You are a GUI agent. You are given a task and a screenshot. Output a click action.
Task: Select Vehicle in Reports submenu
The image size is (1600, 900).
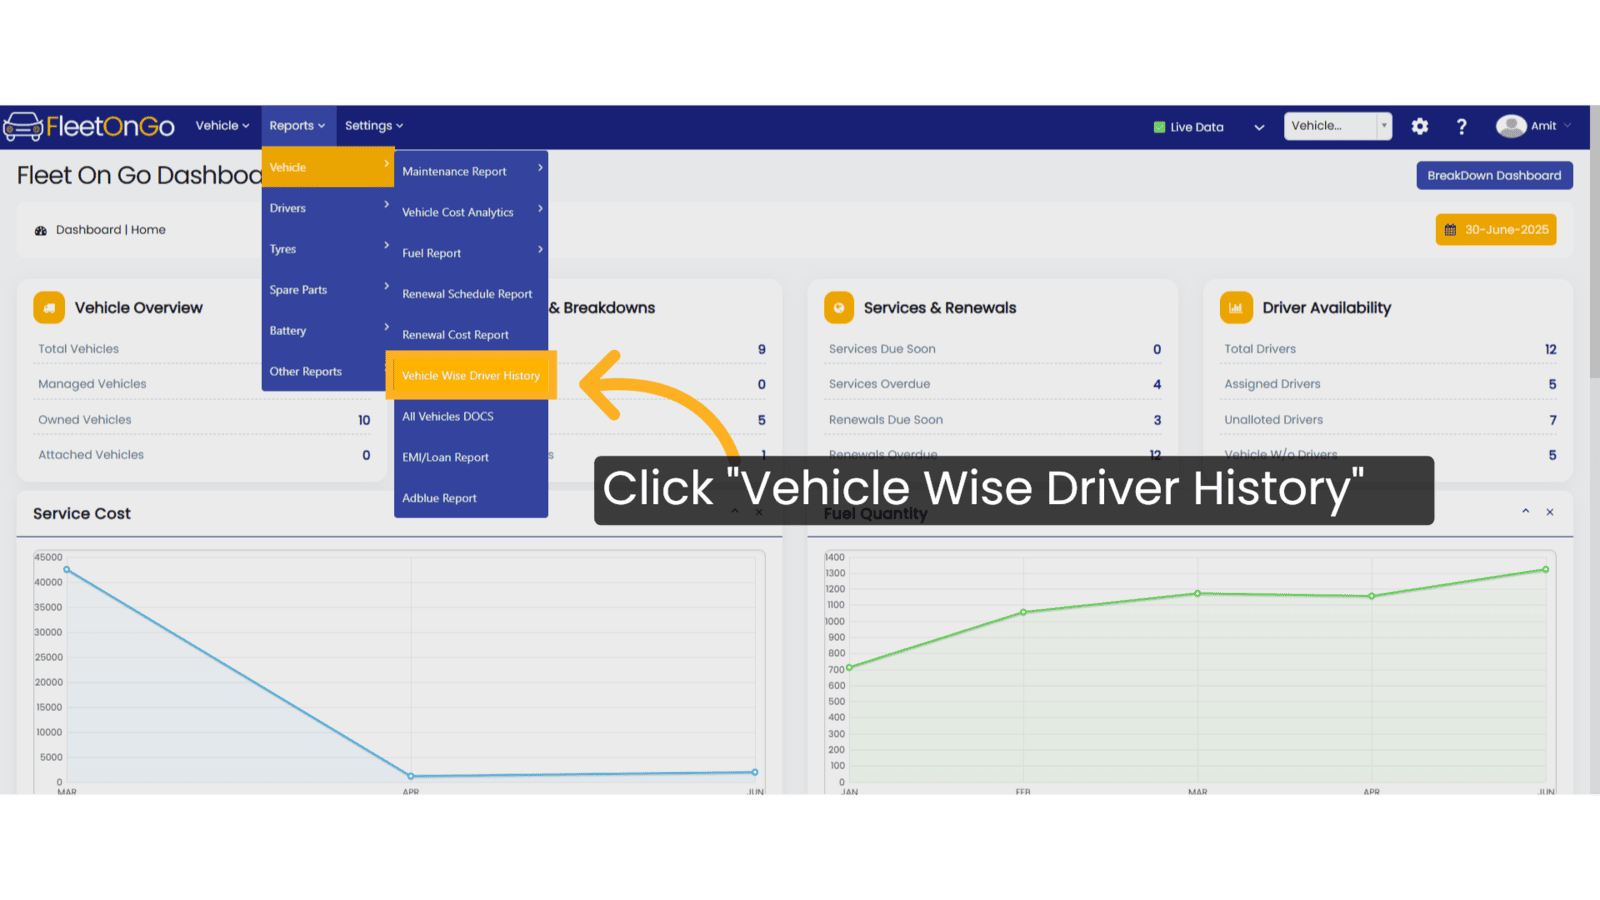point(328,167)
